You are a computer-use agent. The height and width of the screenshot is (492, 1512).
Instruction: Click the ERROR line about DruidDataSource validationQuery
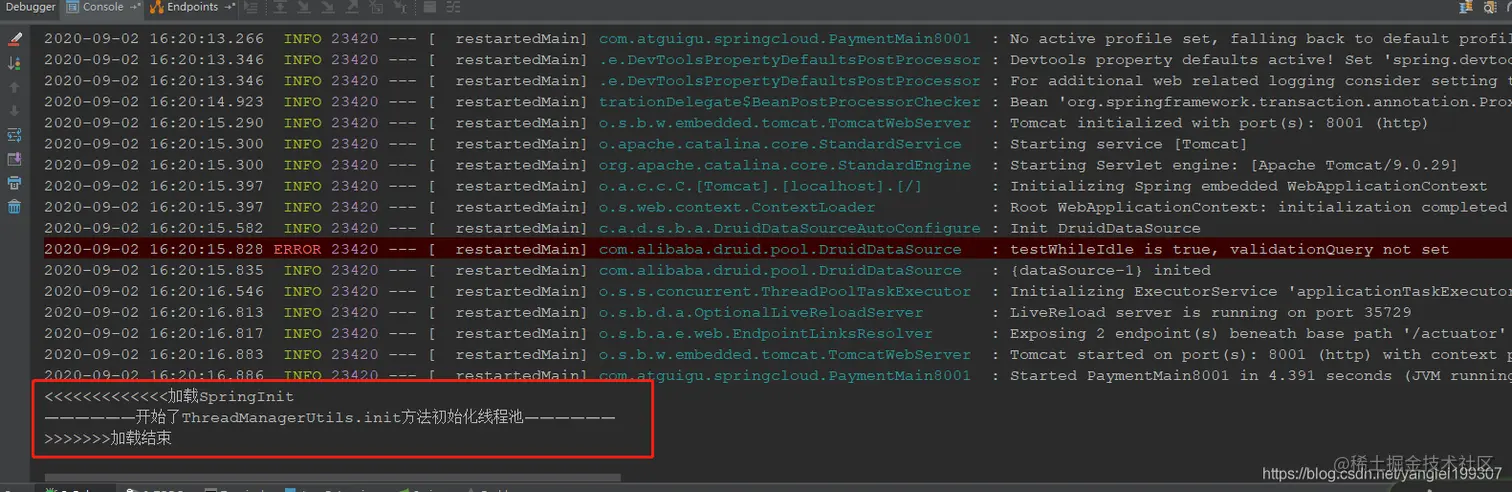coord(777,249)
